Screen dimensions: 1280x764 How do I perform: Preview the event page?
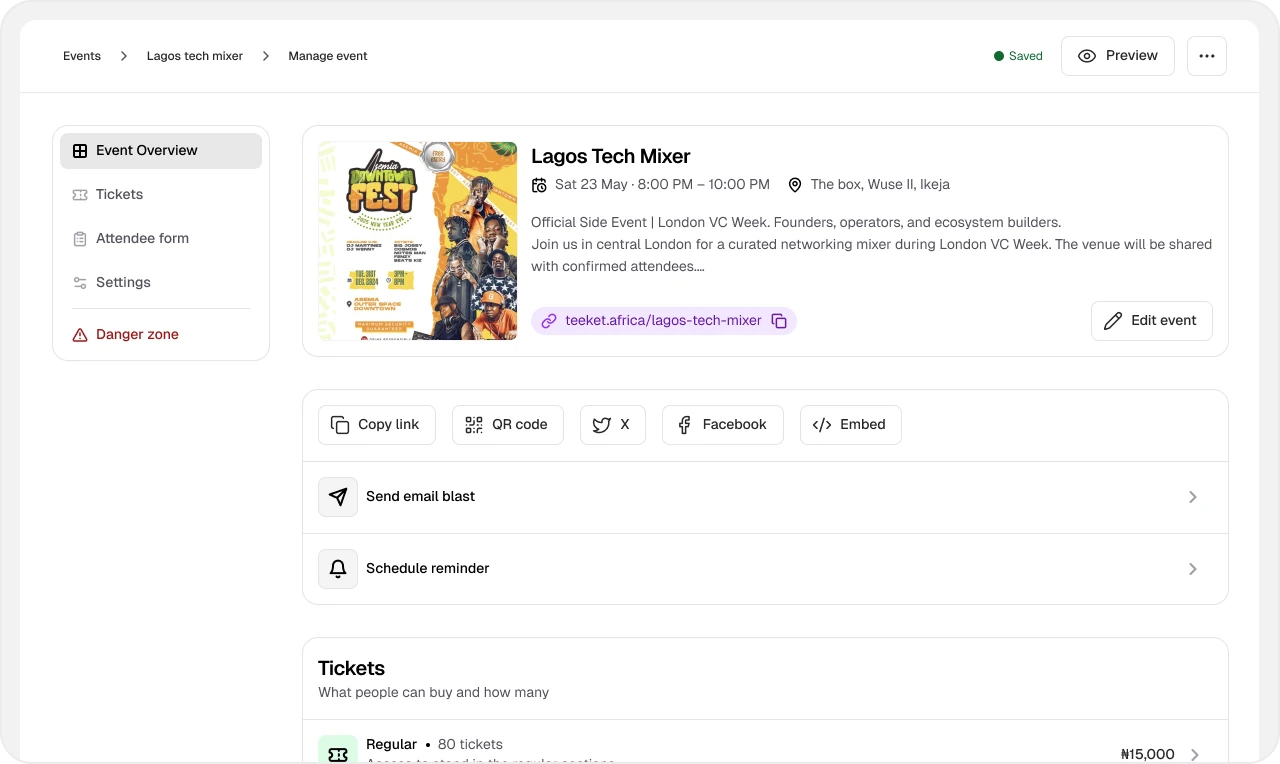(1118, 56)
